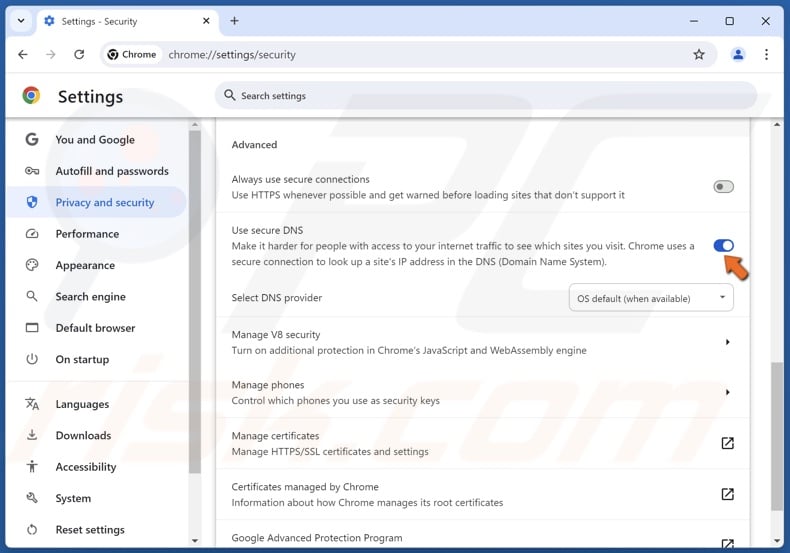Expand Manage phones arrow
Viewport: 790px width, 553px height.
pyautogui.click(x=727, y=392)
